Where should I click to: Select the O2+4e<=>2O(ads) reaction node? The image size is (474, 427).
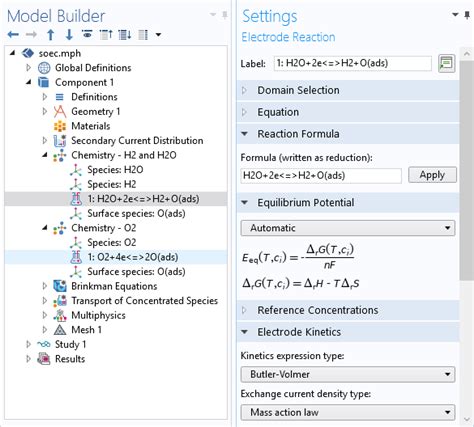click(133, 257)
